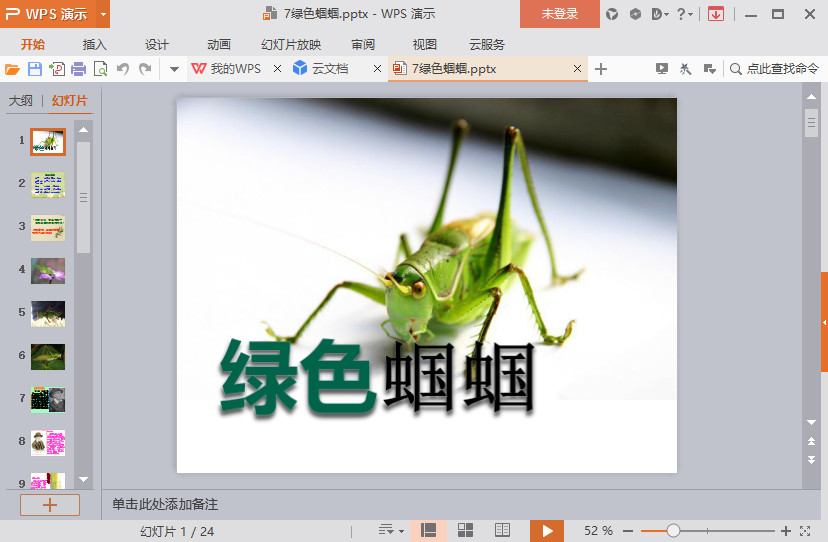Screen dimensions: 828x542
Task: Open the slide sorter view icon
Action: point(465,530)
